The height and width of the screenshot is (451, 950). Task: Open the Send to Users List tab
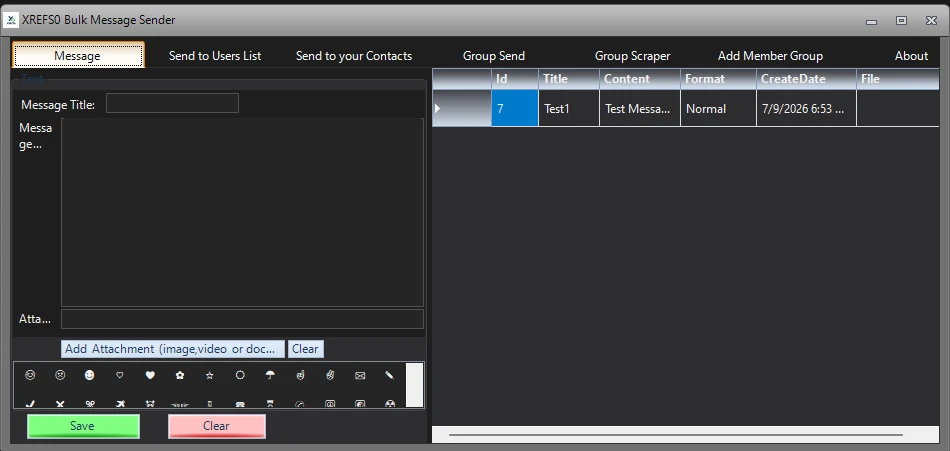point(215,56)
